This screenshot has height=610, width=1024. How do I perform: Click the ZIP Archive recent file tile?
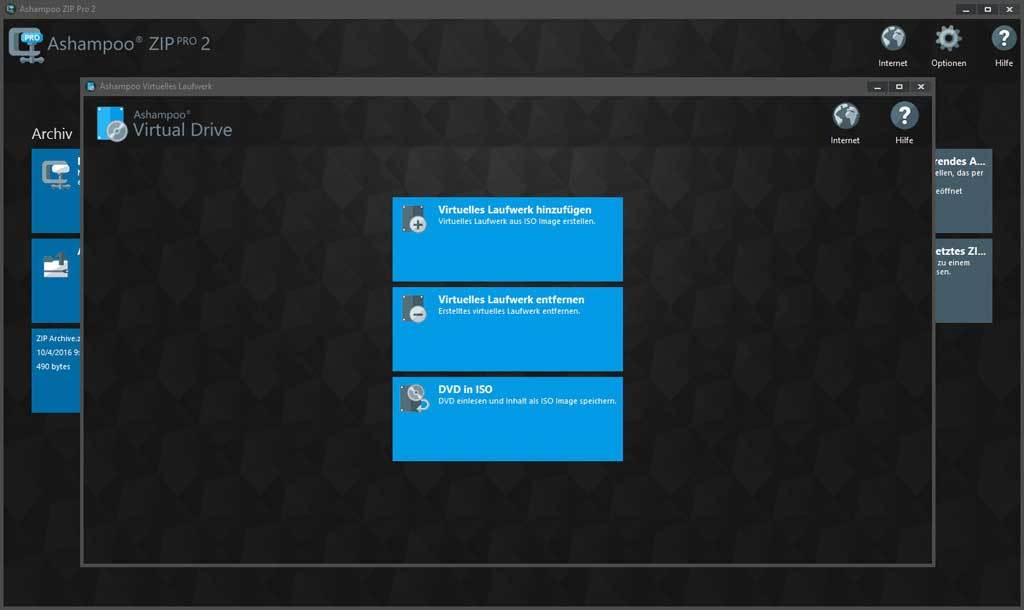pyautogui.click(x=56, y=370)
